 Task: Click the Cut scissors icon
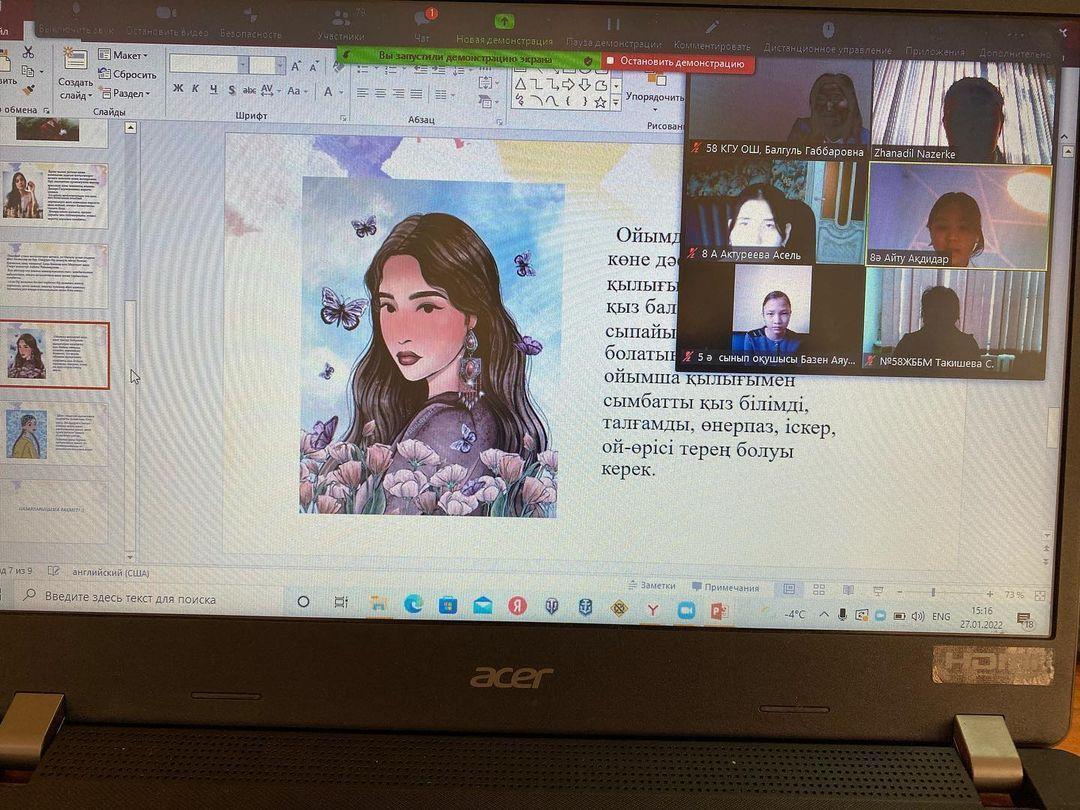(28, 52)
